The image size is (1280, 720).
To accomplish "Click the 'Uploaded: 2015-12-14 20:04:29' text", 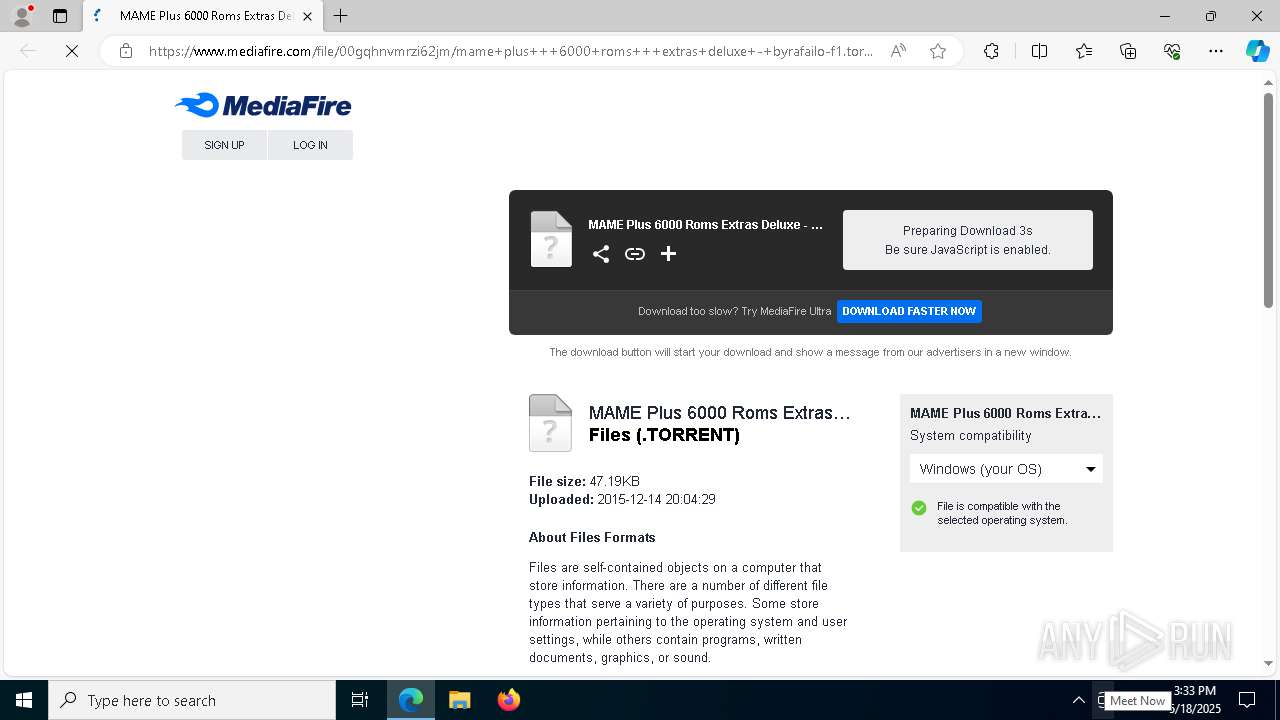I will [x=622, y=499].
